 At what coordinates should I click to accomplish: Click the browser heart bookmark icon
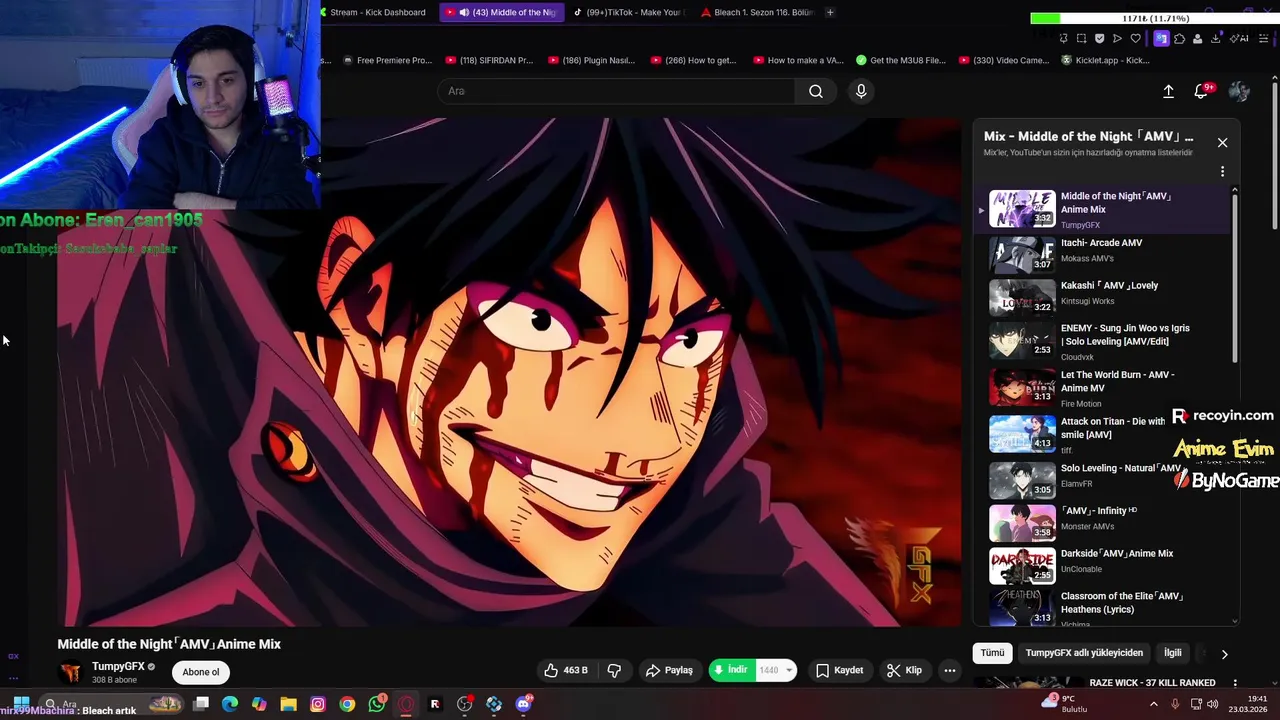coord(1135,38)
